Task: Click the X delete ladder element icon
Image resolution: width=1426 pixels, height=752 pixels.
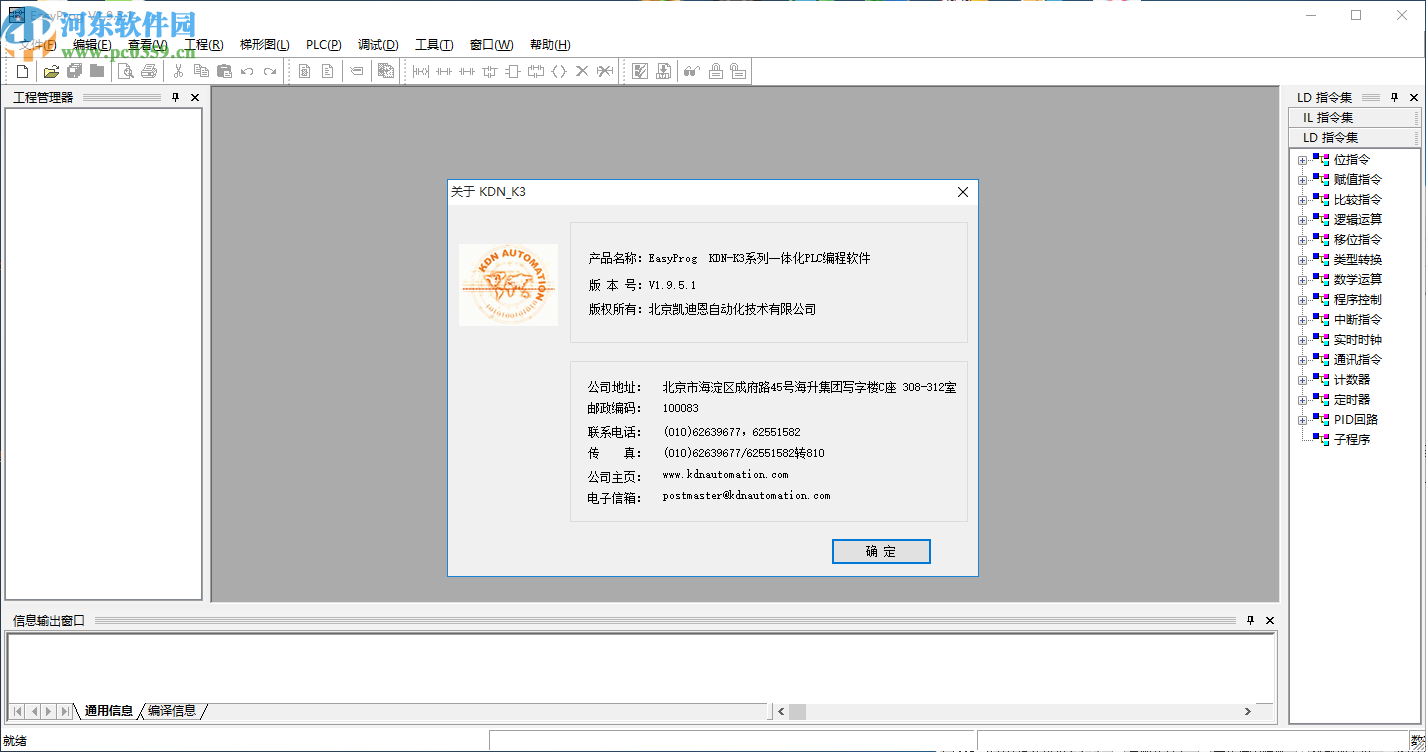Action: (x=582, y=71)
